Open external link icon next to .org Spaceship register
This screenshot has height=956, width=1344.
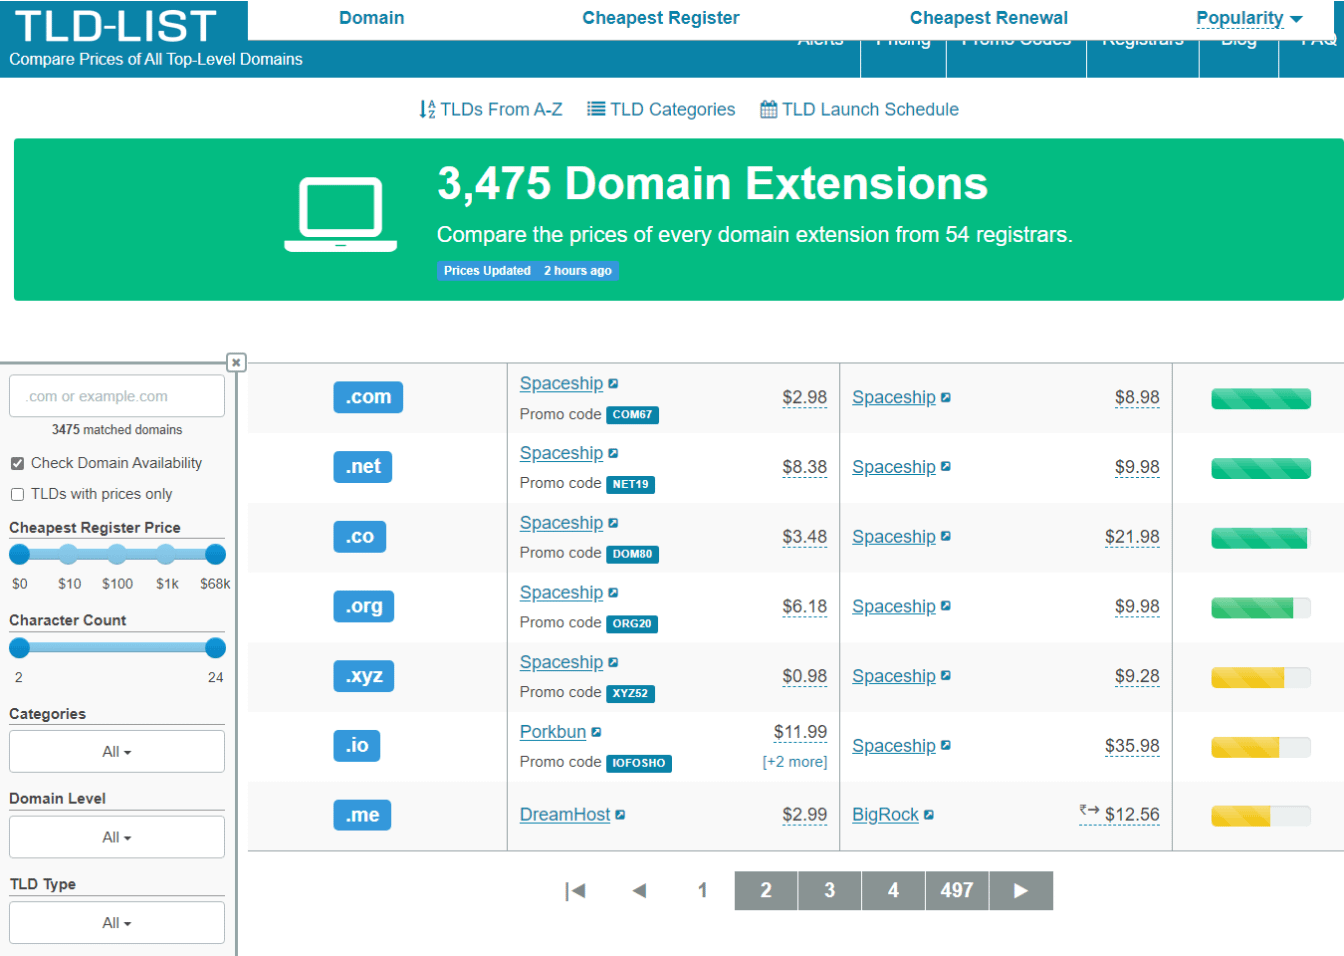(614, 593)
